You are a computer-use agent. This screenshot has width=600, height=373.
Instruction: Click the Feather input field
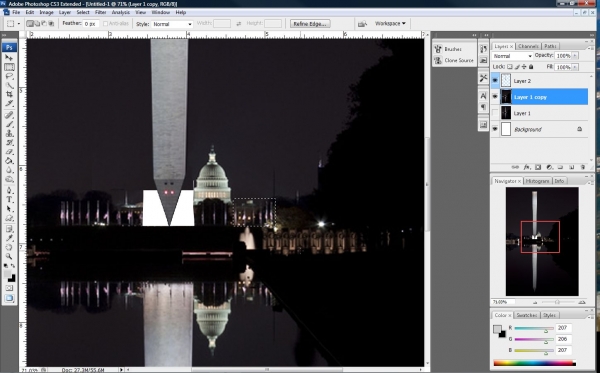click(91, 24)
